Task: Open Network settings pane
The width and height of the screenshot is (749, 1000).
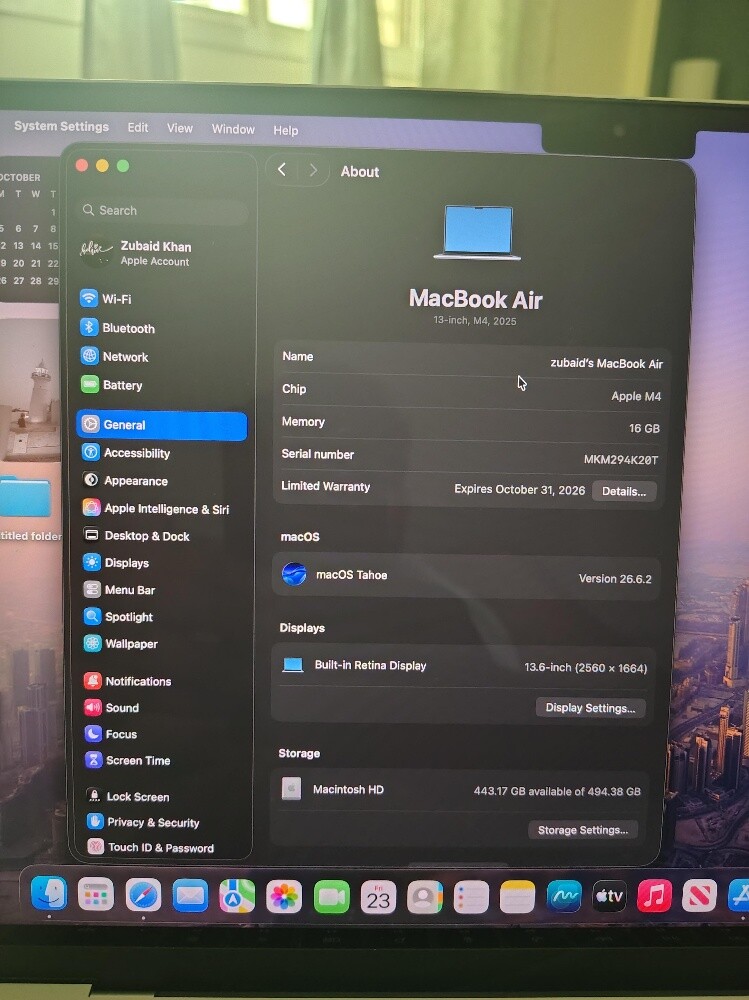Action: click(115, 357)
